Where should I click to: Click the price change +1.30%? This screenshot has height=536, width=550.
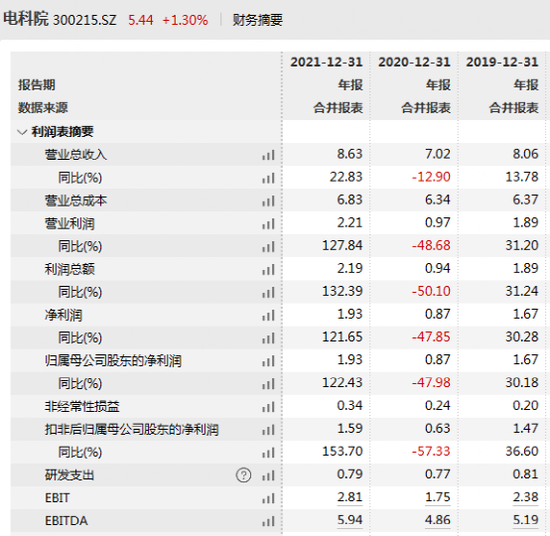[185, 20]
